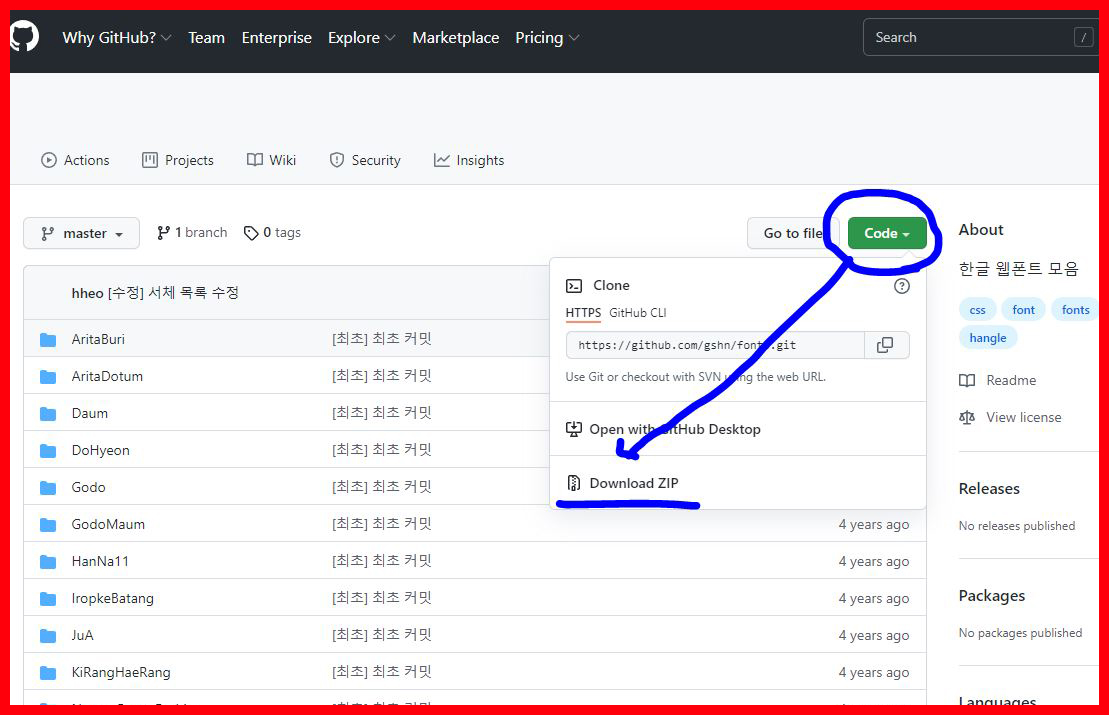
Task: Click the copy clone URL icon
Action: pos(885,345)
